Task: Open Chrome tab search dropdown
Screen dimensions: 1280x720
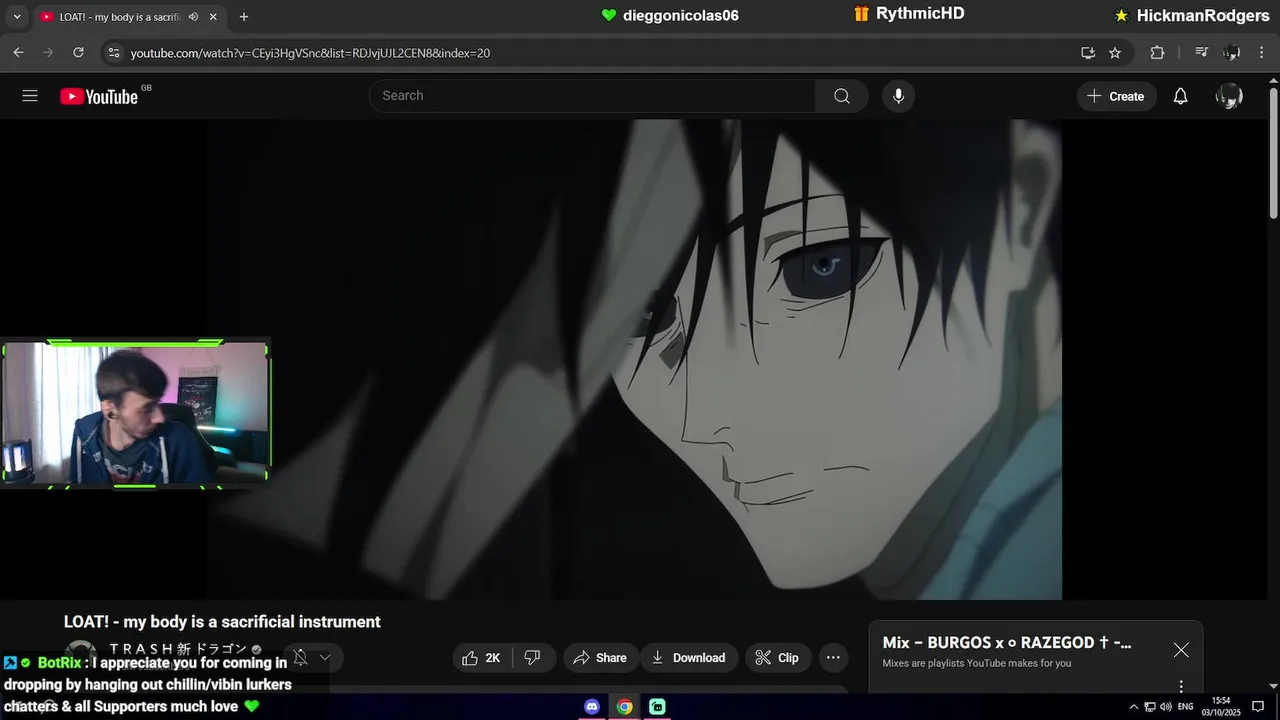Action: coord(16,17)
